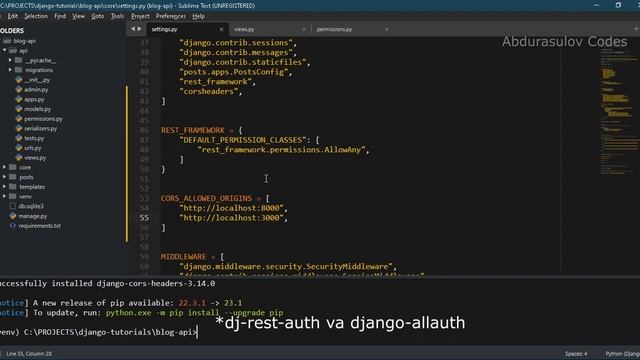Open the Selection menu
The width and height of the screenshot is (640, 360).
coord(36,16)
